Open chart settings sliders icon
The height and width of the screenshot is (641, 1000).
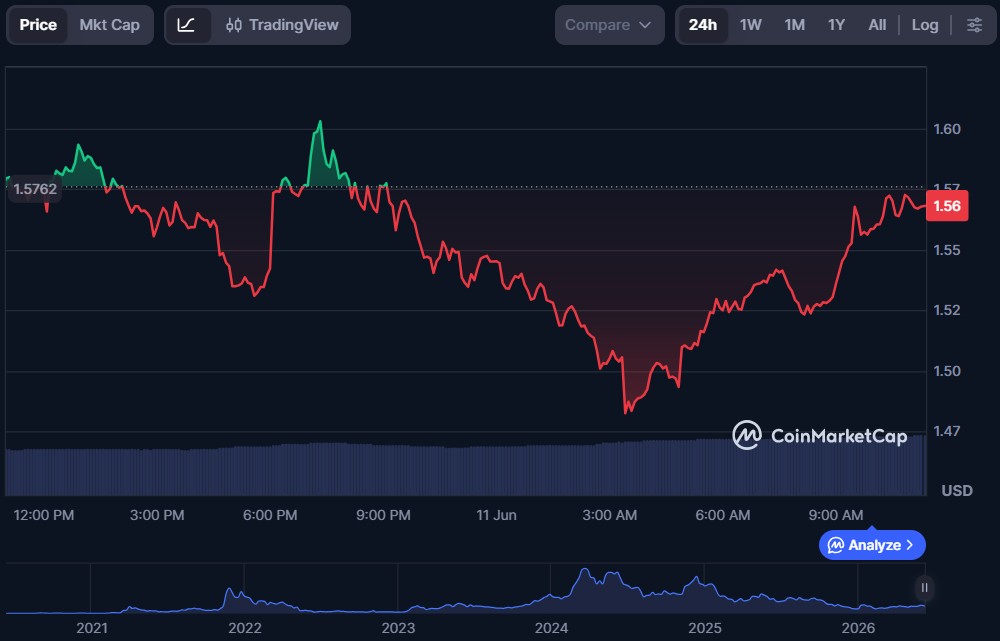(974, 25)
